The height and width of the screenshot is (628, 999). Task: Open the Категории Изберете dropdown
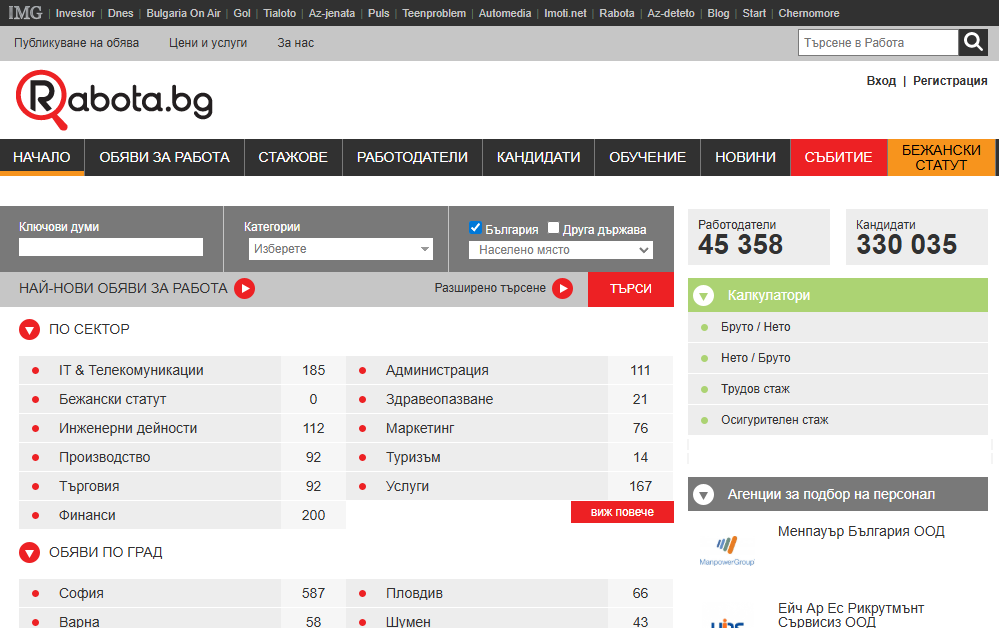click(341, 249)
